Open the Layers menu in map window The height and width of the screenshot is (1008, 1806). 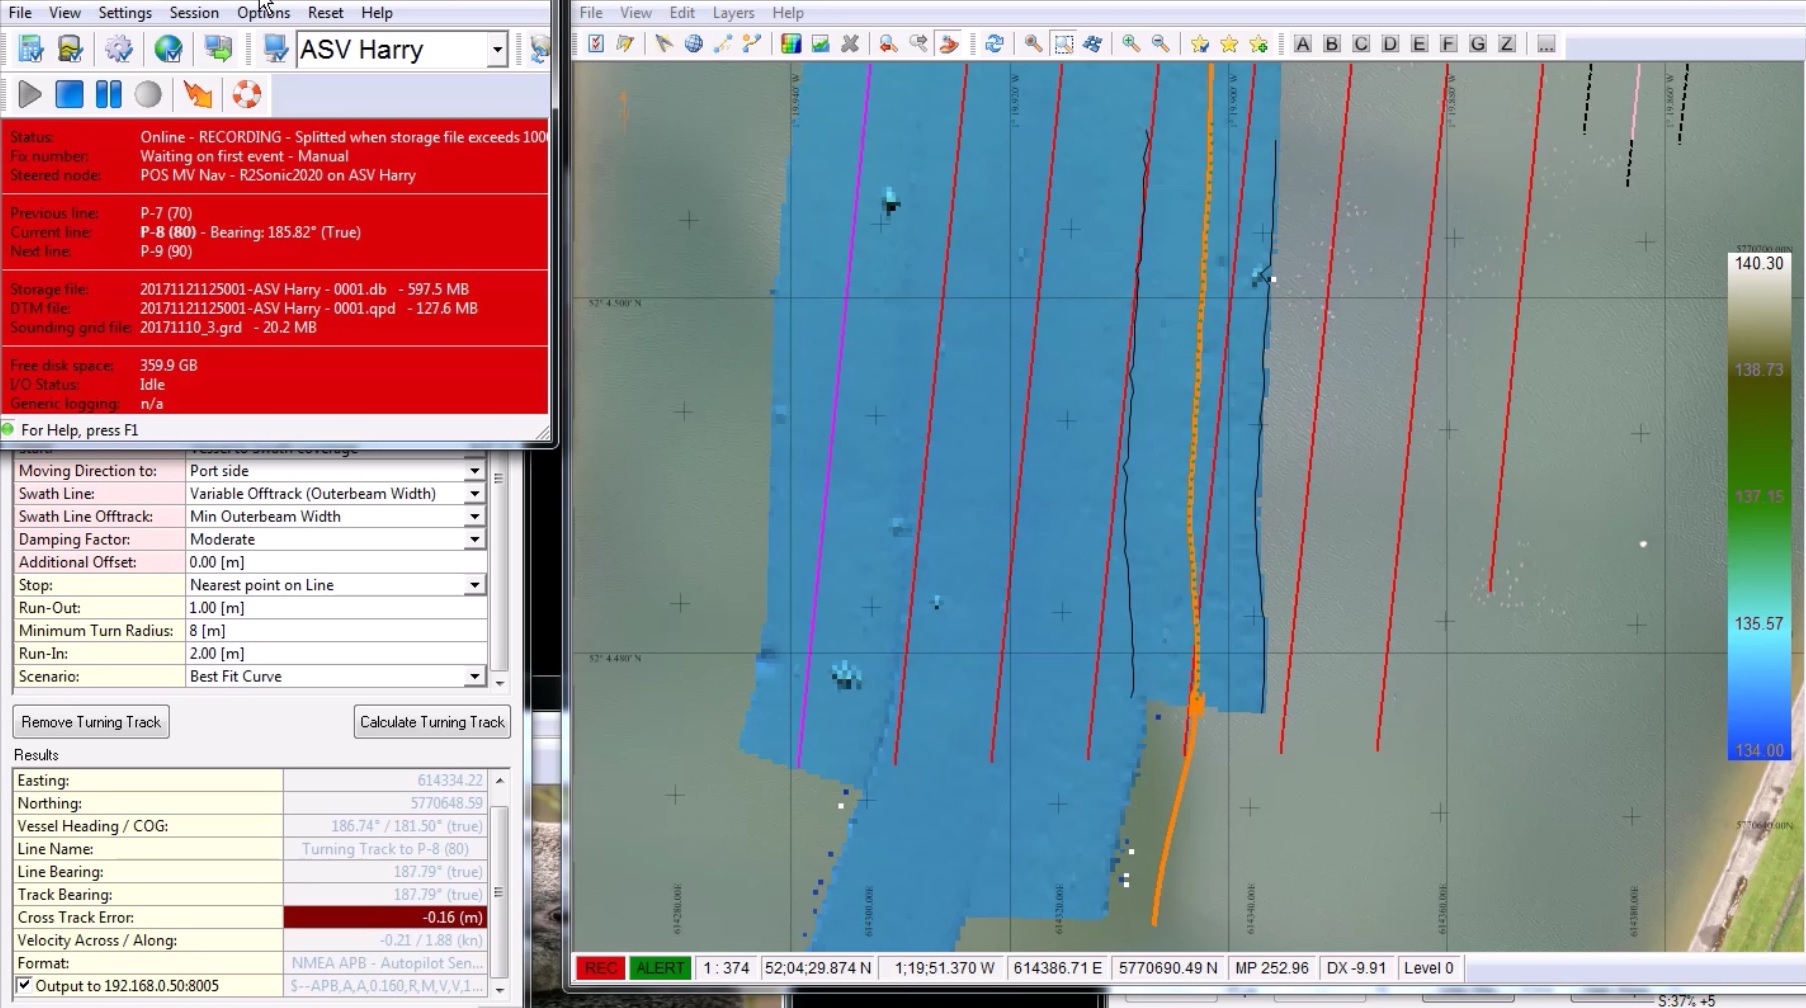pos(733,13)
